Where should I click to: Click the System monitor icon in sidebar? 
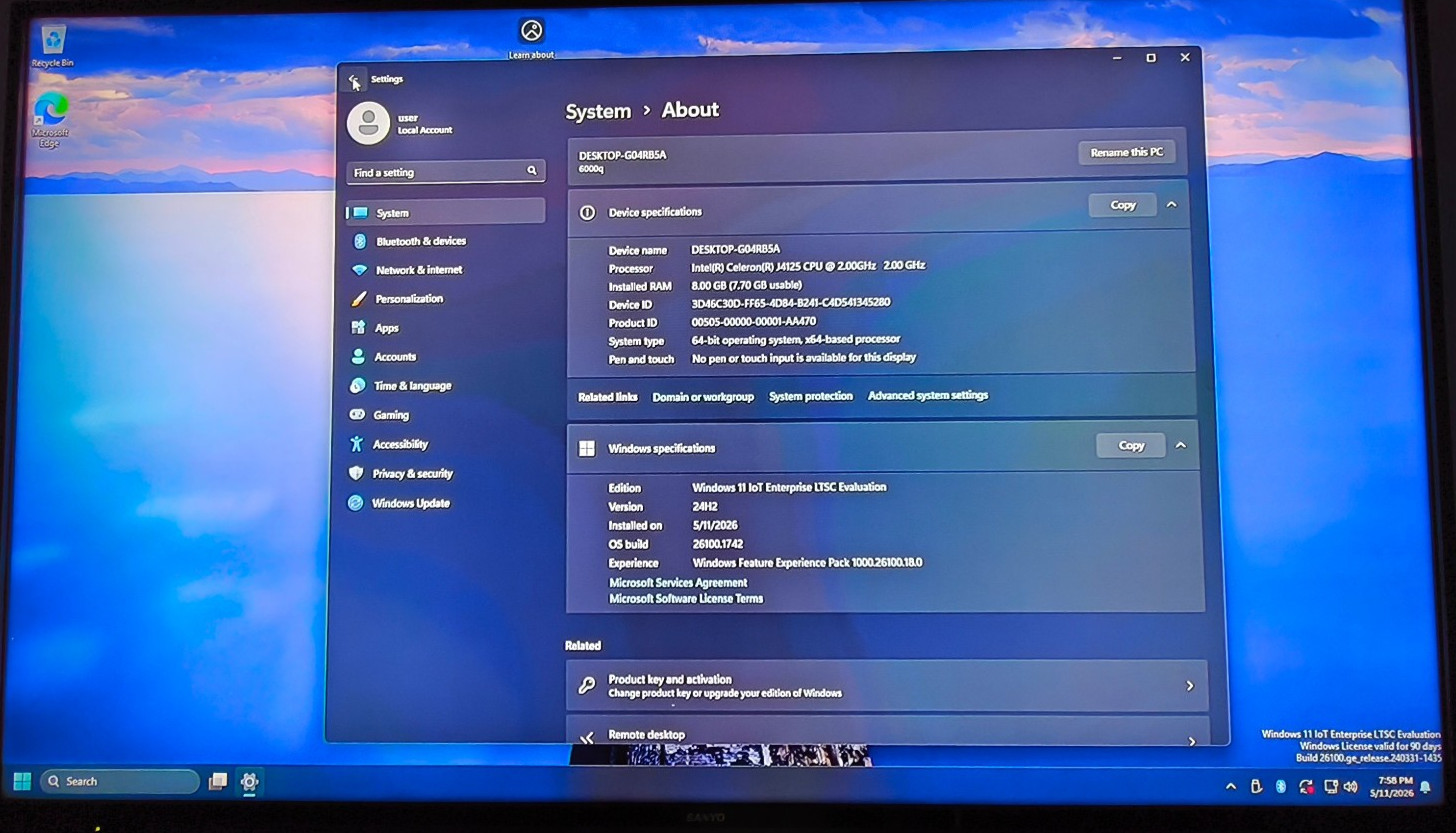coord(360,213)
